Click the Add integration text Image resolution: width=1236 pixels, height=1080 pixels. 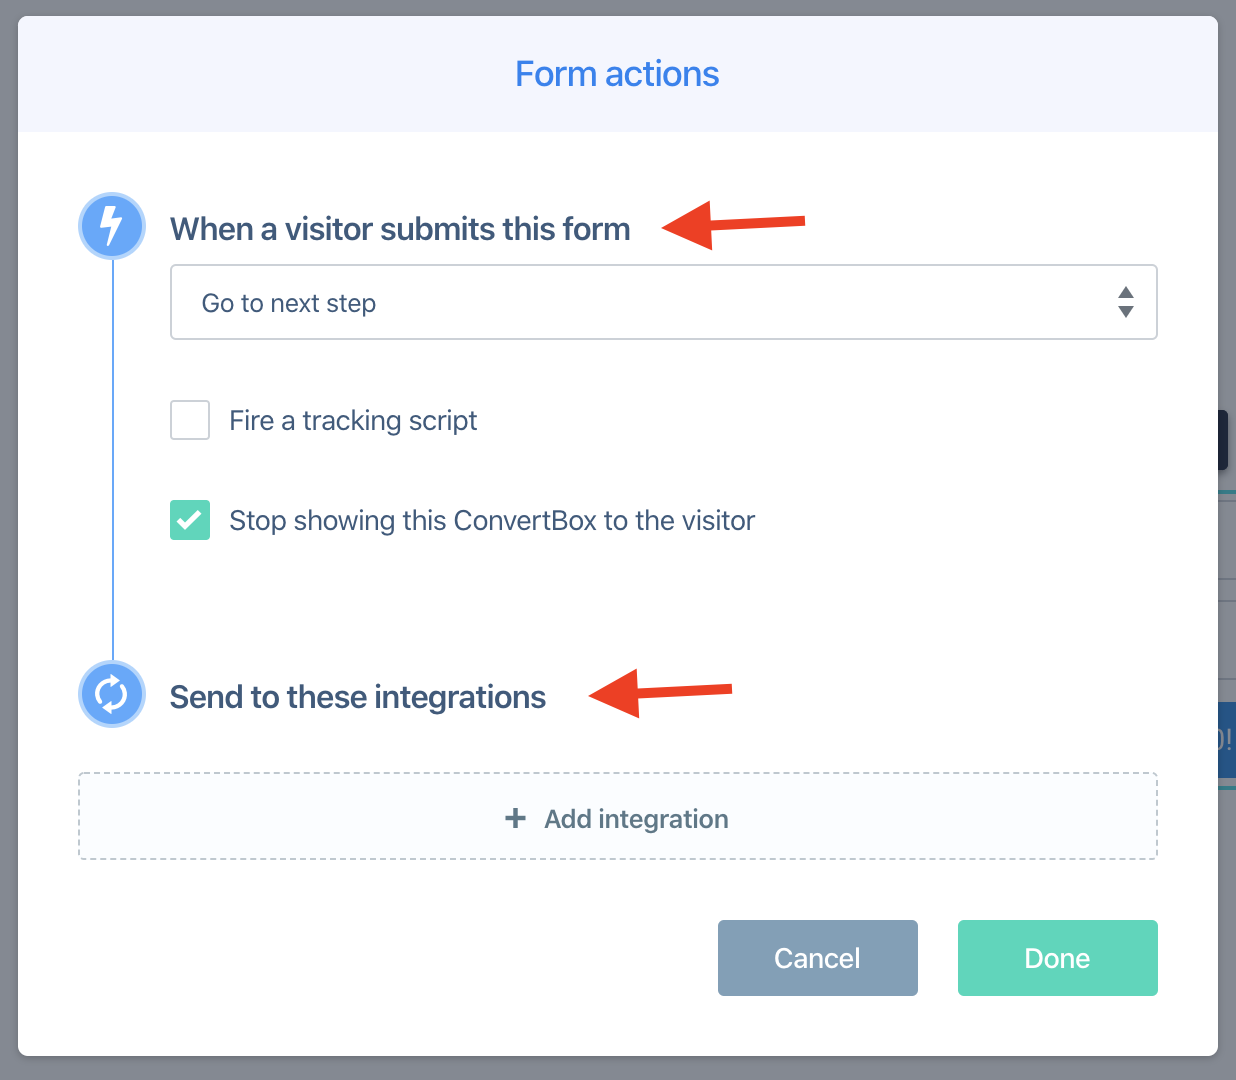(636, 819)
